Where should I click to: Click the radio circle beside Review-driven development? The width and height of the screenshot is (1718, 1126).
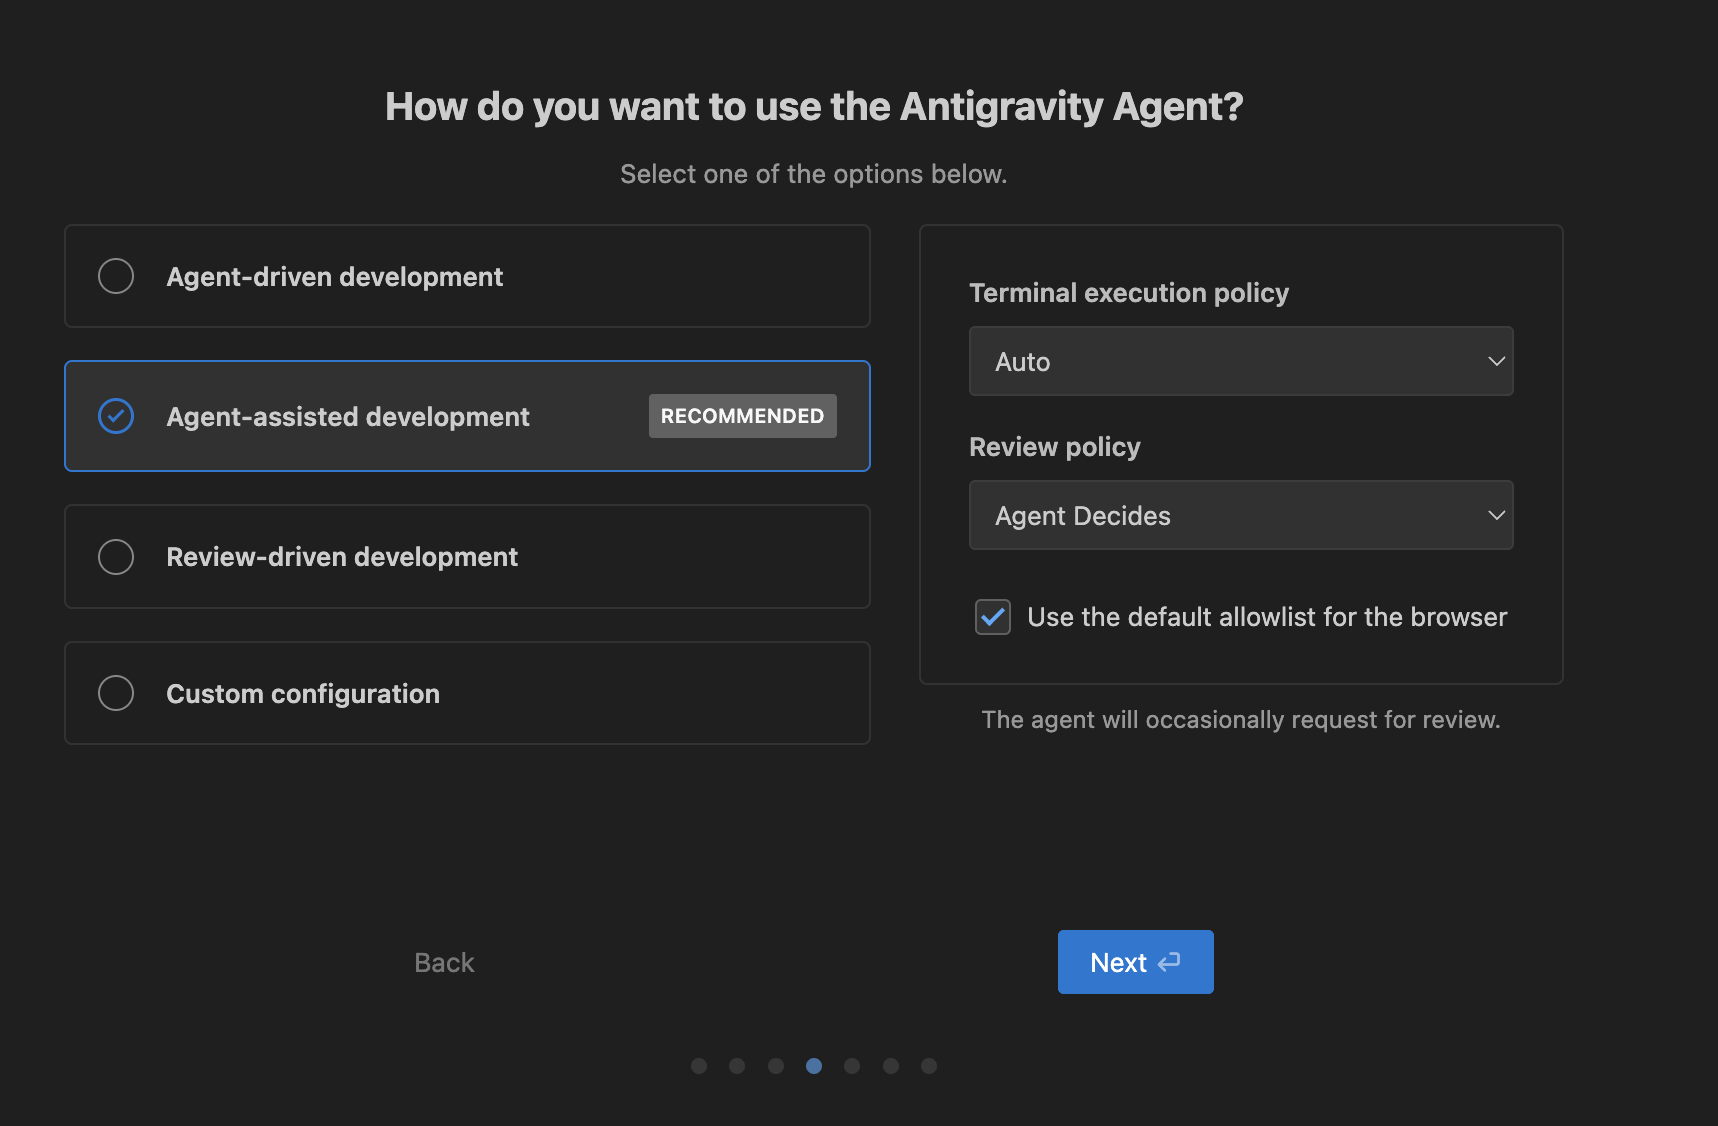tap(115, 557)
